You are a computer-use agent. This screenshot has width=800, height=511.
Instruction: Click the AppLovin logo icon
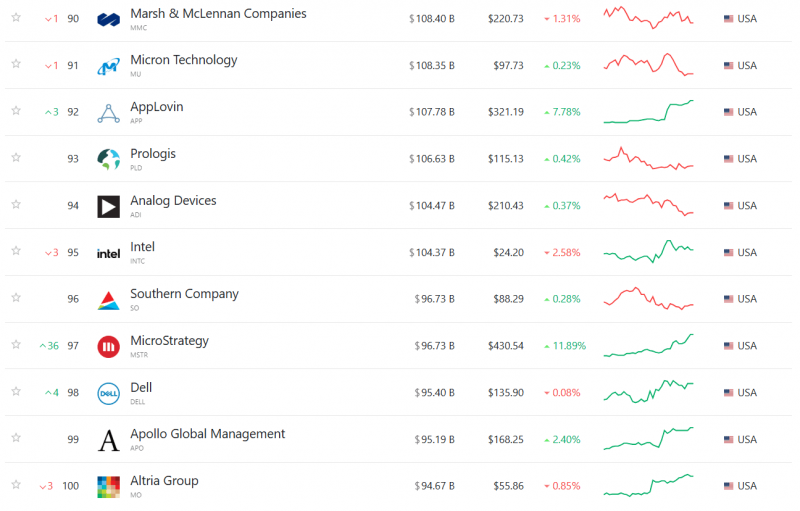click(x=108, y=113)
